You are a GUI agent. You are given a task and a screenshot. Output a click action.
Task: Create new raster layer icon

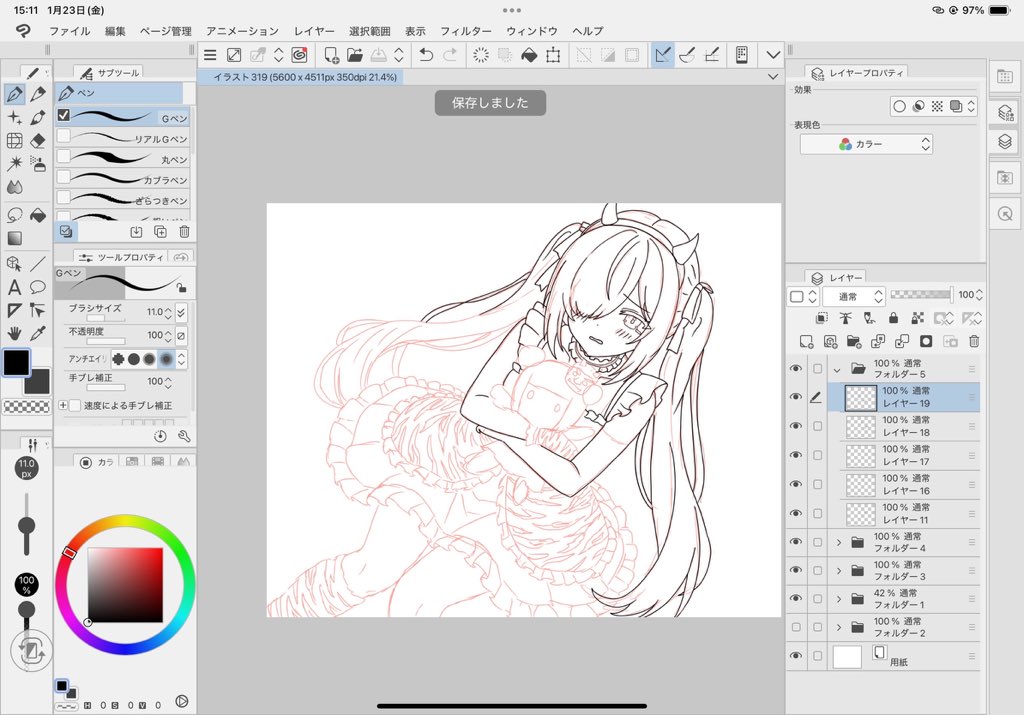pos(806,341)
